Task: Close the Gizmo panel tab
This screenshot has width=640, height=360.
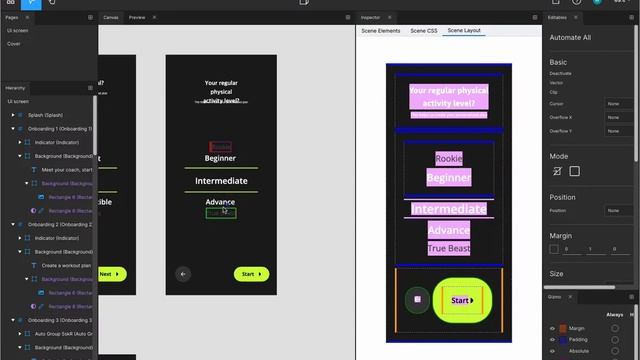Action: pyautogui.click(x=570, y=297)
